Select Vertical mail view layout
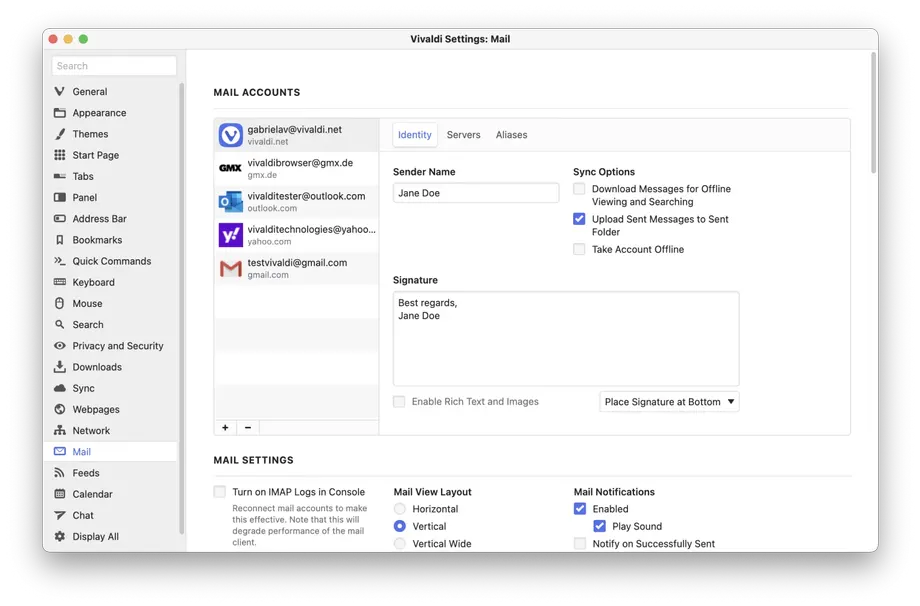 400,526
